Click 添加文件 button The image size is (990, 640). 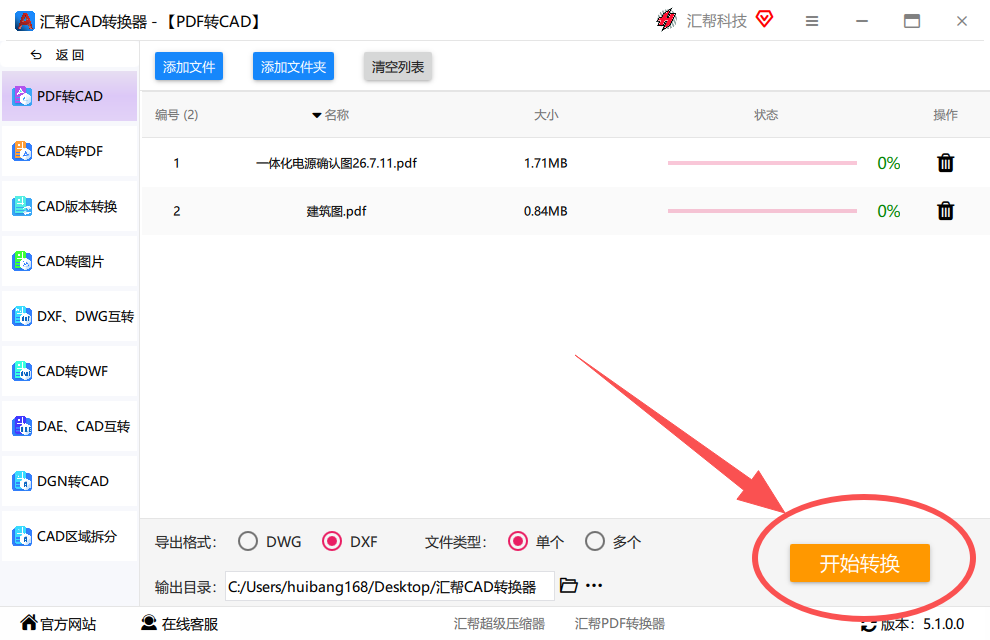tap(189, 66)
